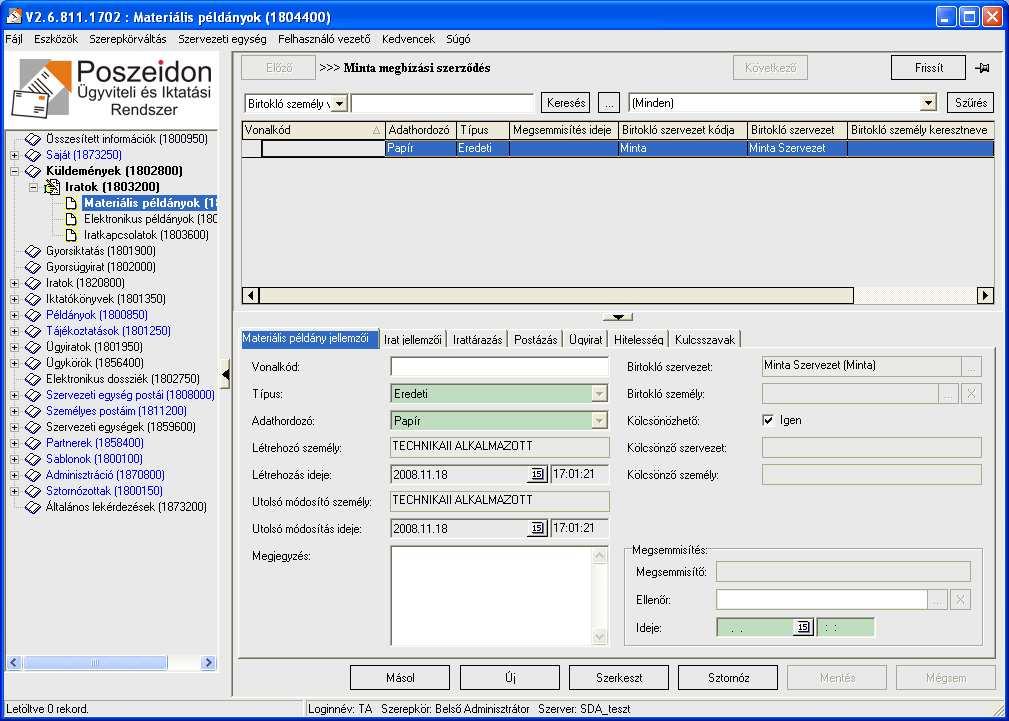Click the application icon in the title bar
1009x721 pixels.
[x=14, y=16]
